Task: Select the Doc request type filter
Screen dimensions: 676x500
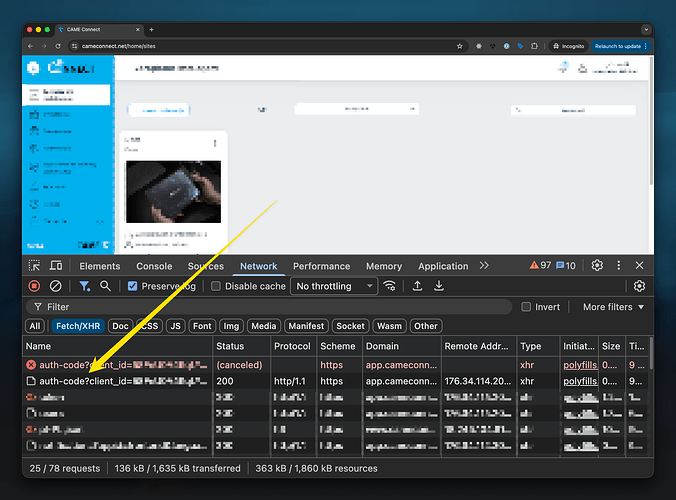Action: click(120, 326)
